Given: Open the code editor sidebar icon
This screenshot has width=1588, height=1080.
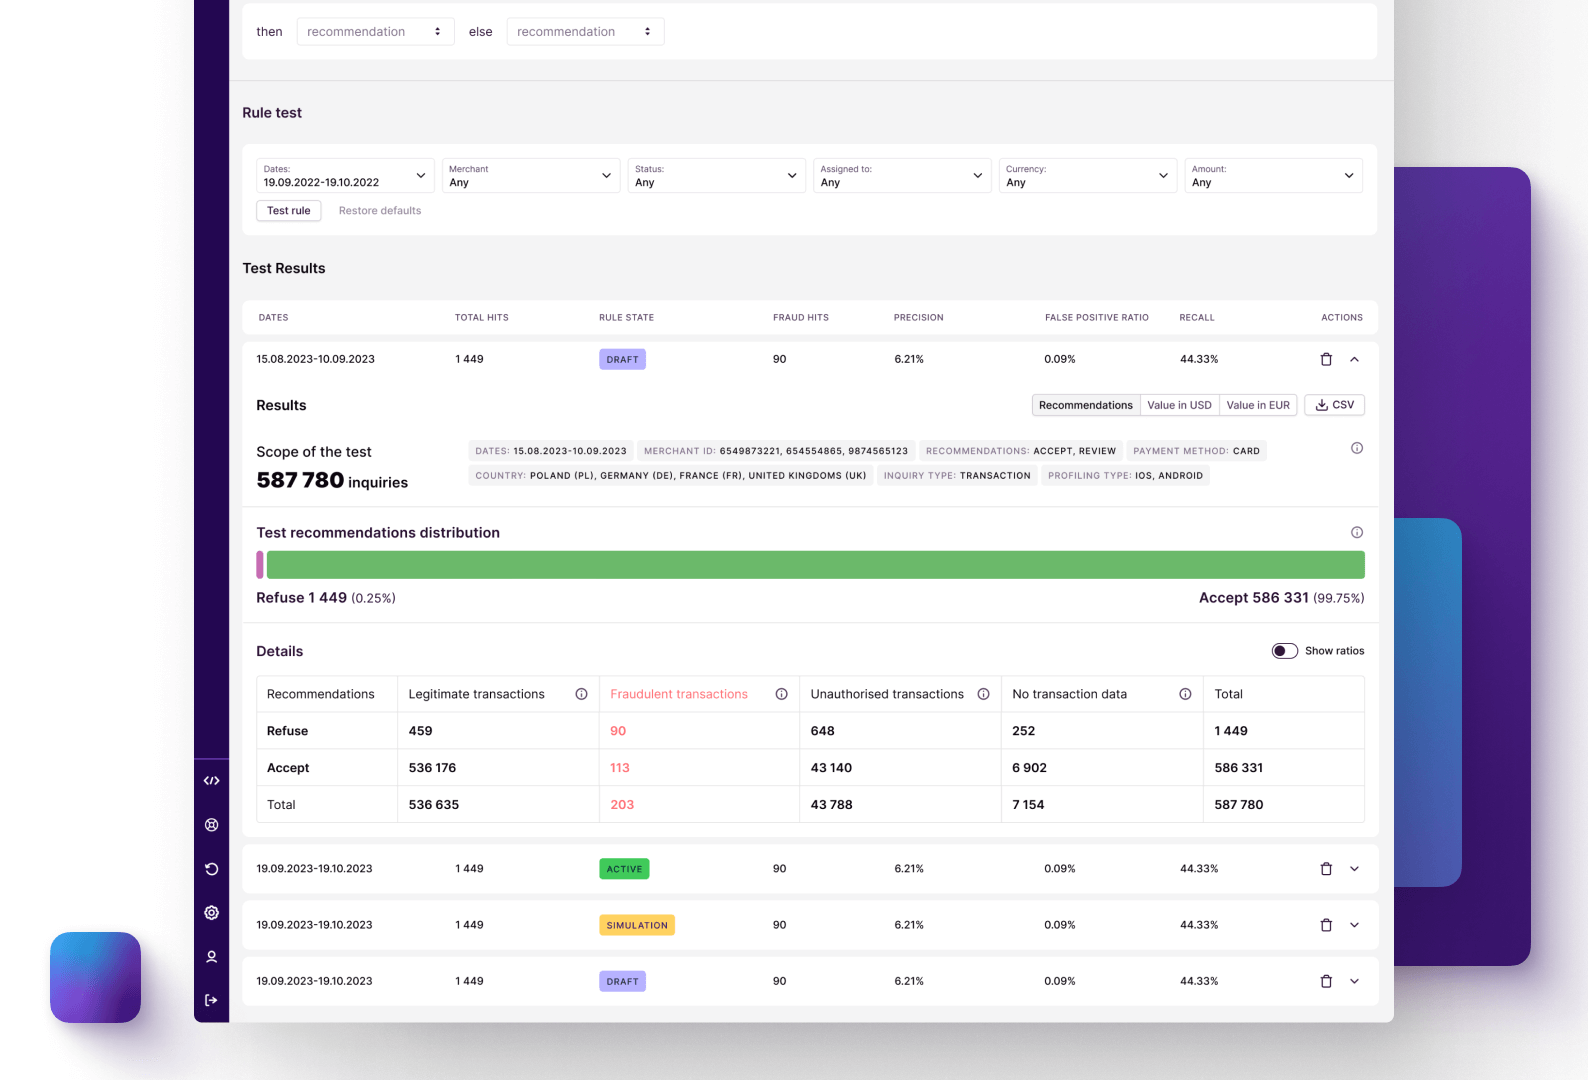Looking at the screenshot, I should pyautogui.click(x=211, y=781).
